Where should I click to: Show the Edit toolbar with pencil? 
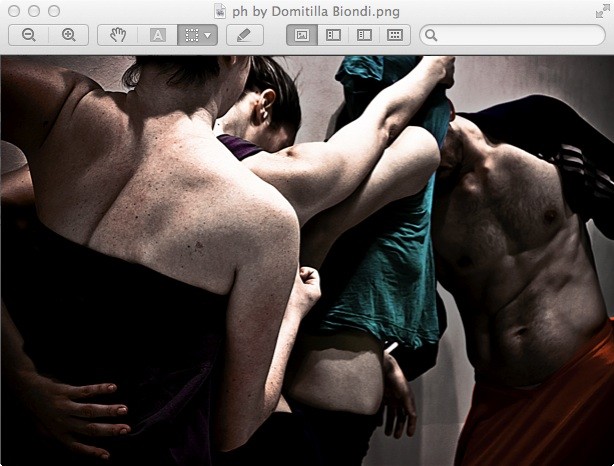pyautogui.click(x=245, y=35)
